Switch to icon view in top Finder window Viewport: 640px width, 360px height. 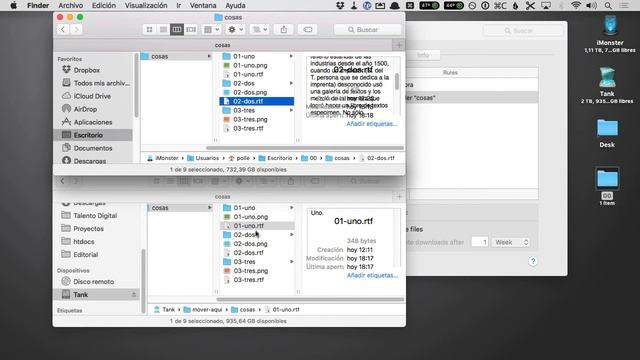click(x=149, y=29)
